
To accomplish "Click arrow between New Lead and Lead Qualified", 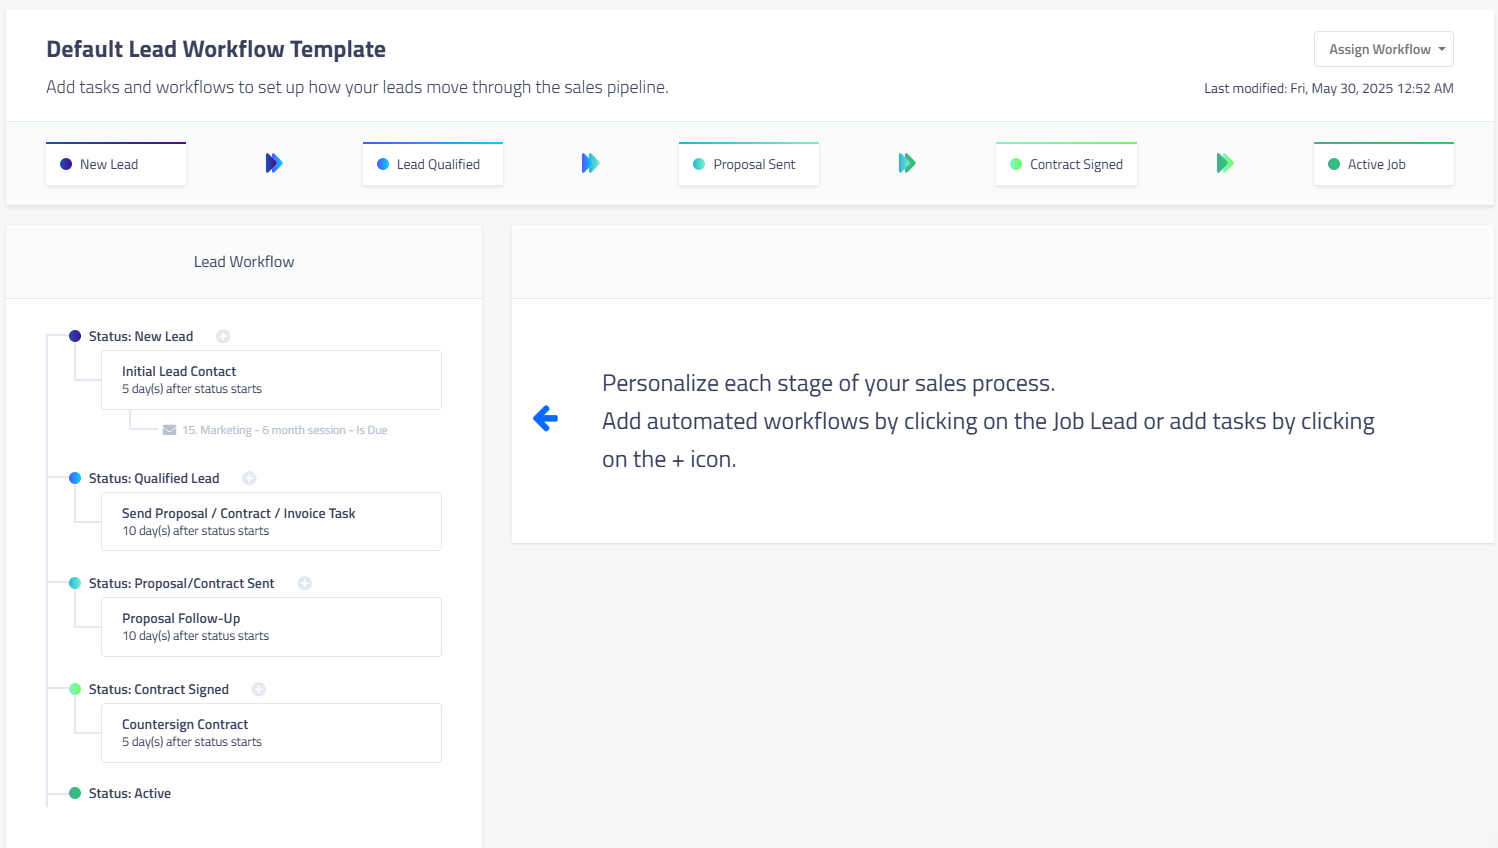I will coord(274,163).
